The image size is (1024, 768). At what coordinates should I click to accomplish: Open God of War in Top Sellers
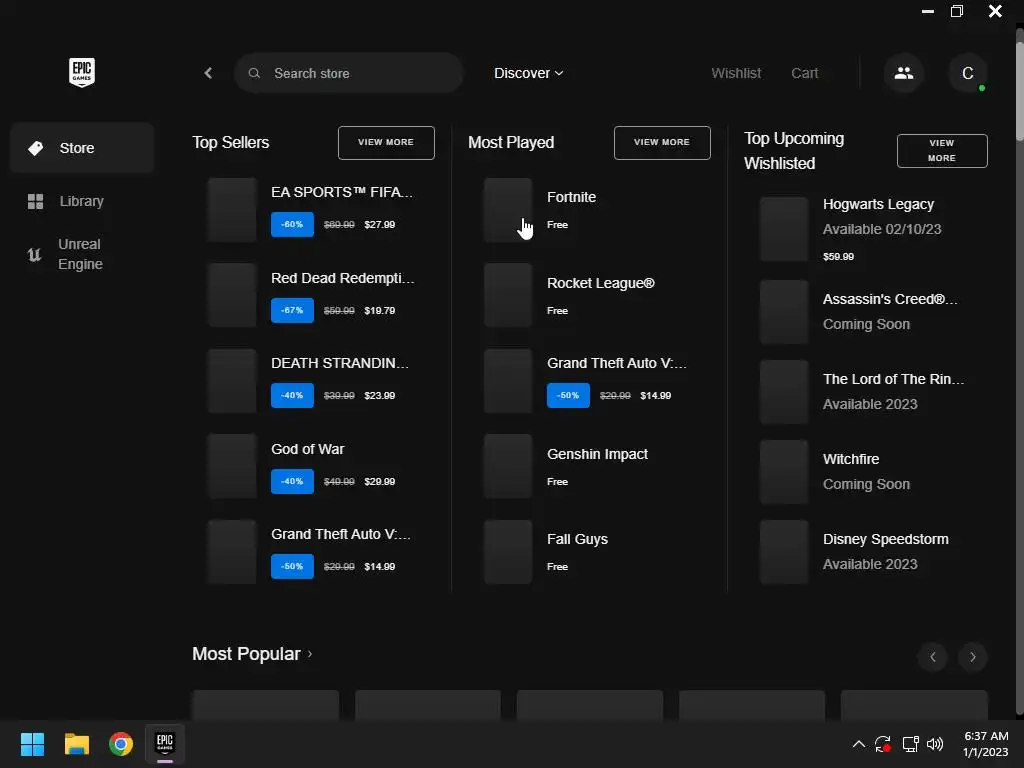[308, 449]
